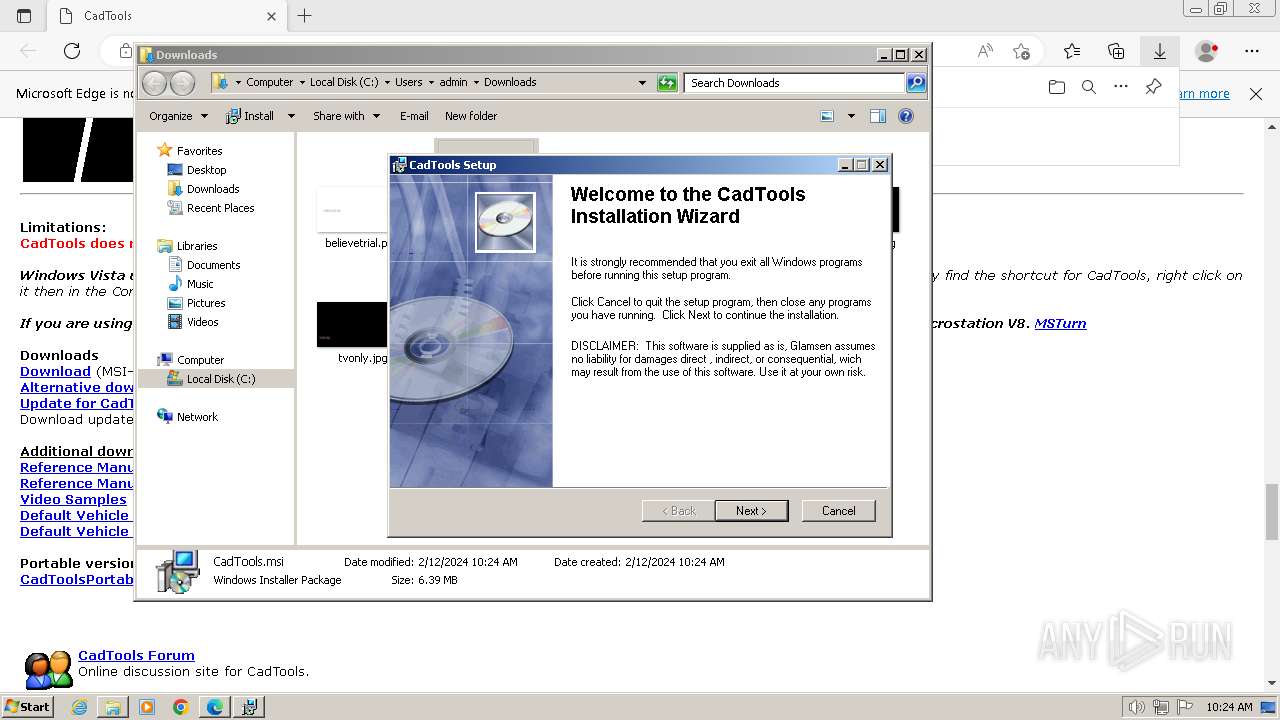Cancel the CadTools Setup wizard
This screenshot has width=1280, height=720.
[x=838, y=511]
